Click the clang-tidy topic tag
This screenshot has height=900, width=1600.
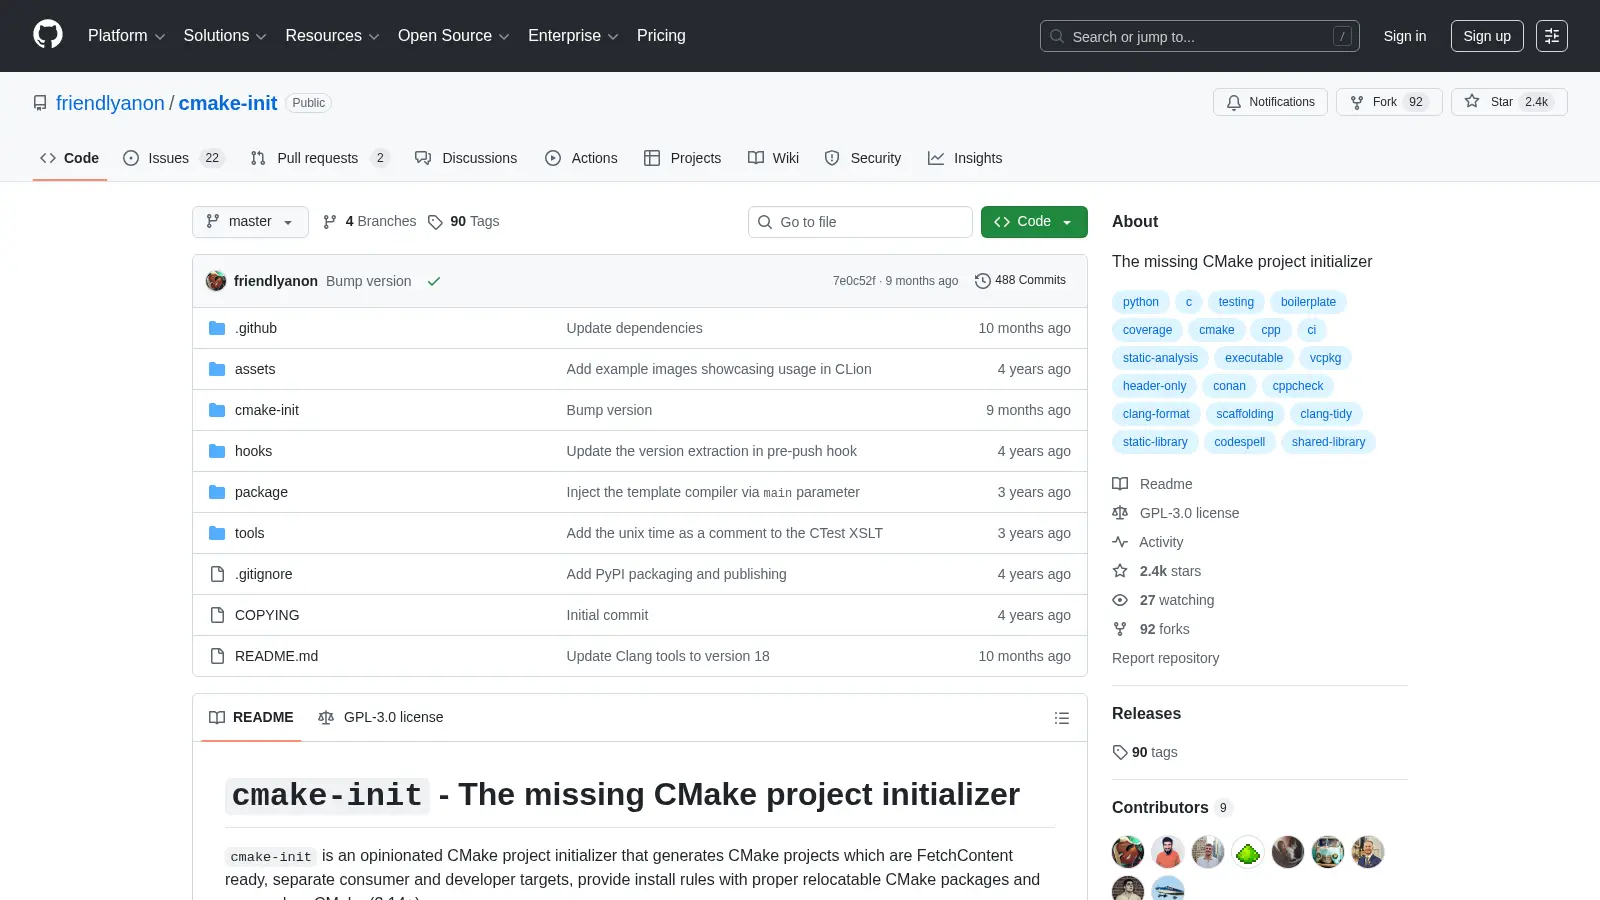coord(1326,414)
